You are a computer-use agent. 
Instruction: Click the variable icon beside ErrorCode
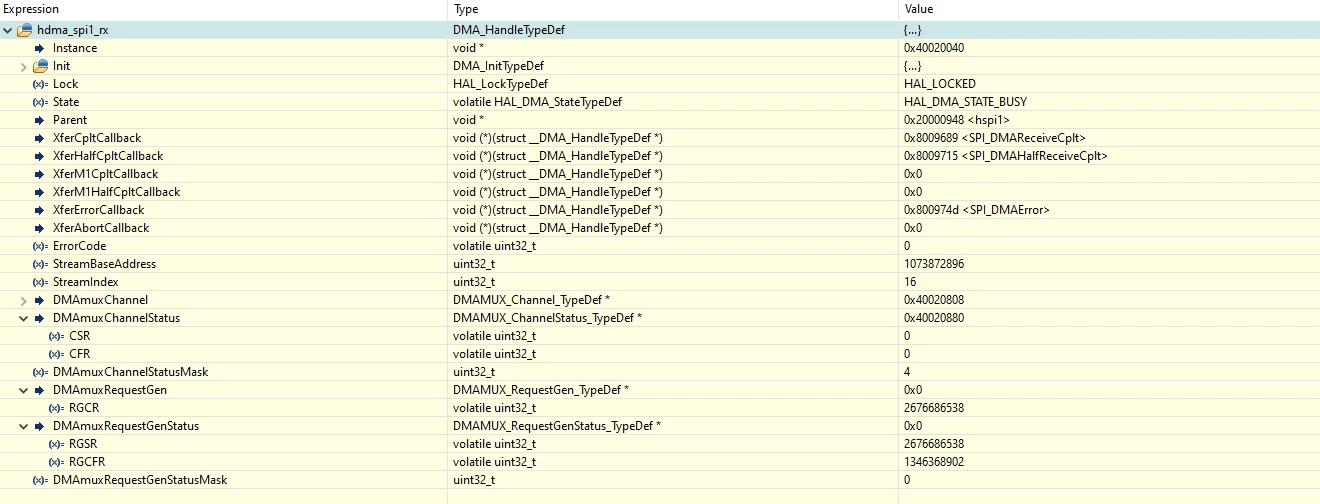click(x=40, y=246)
